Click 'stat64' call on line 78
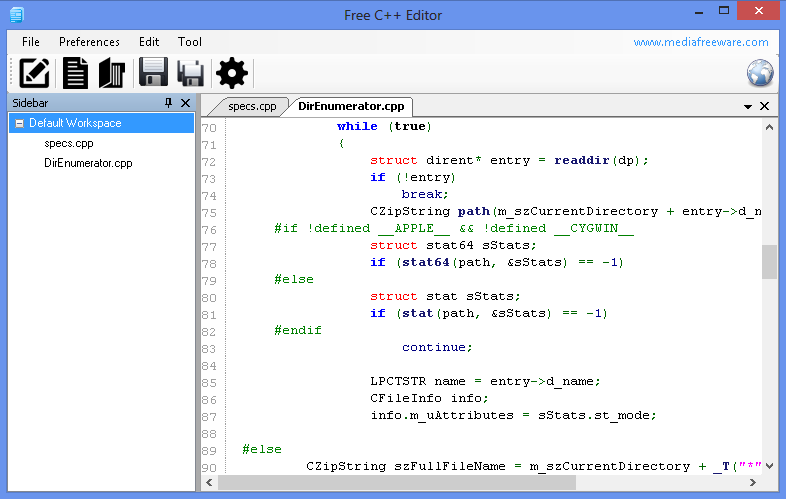This screenshot has height=499, width=786. (426, 262)
